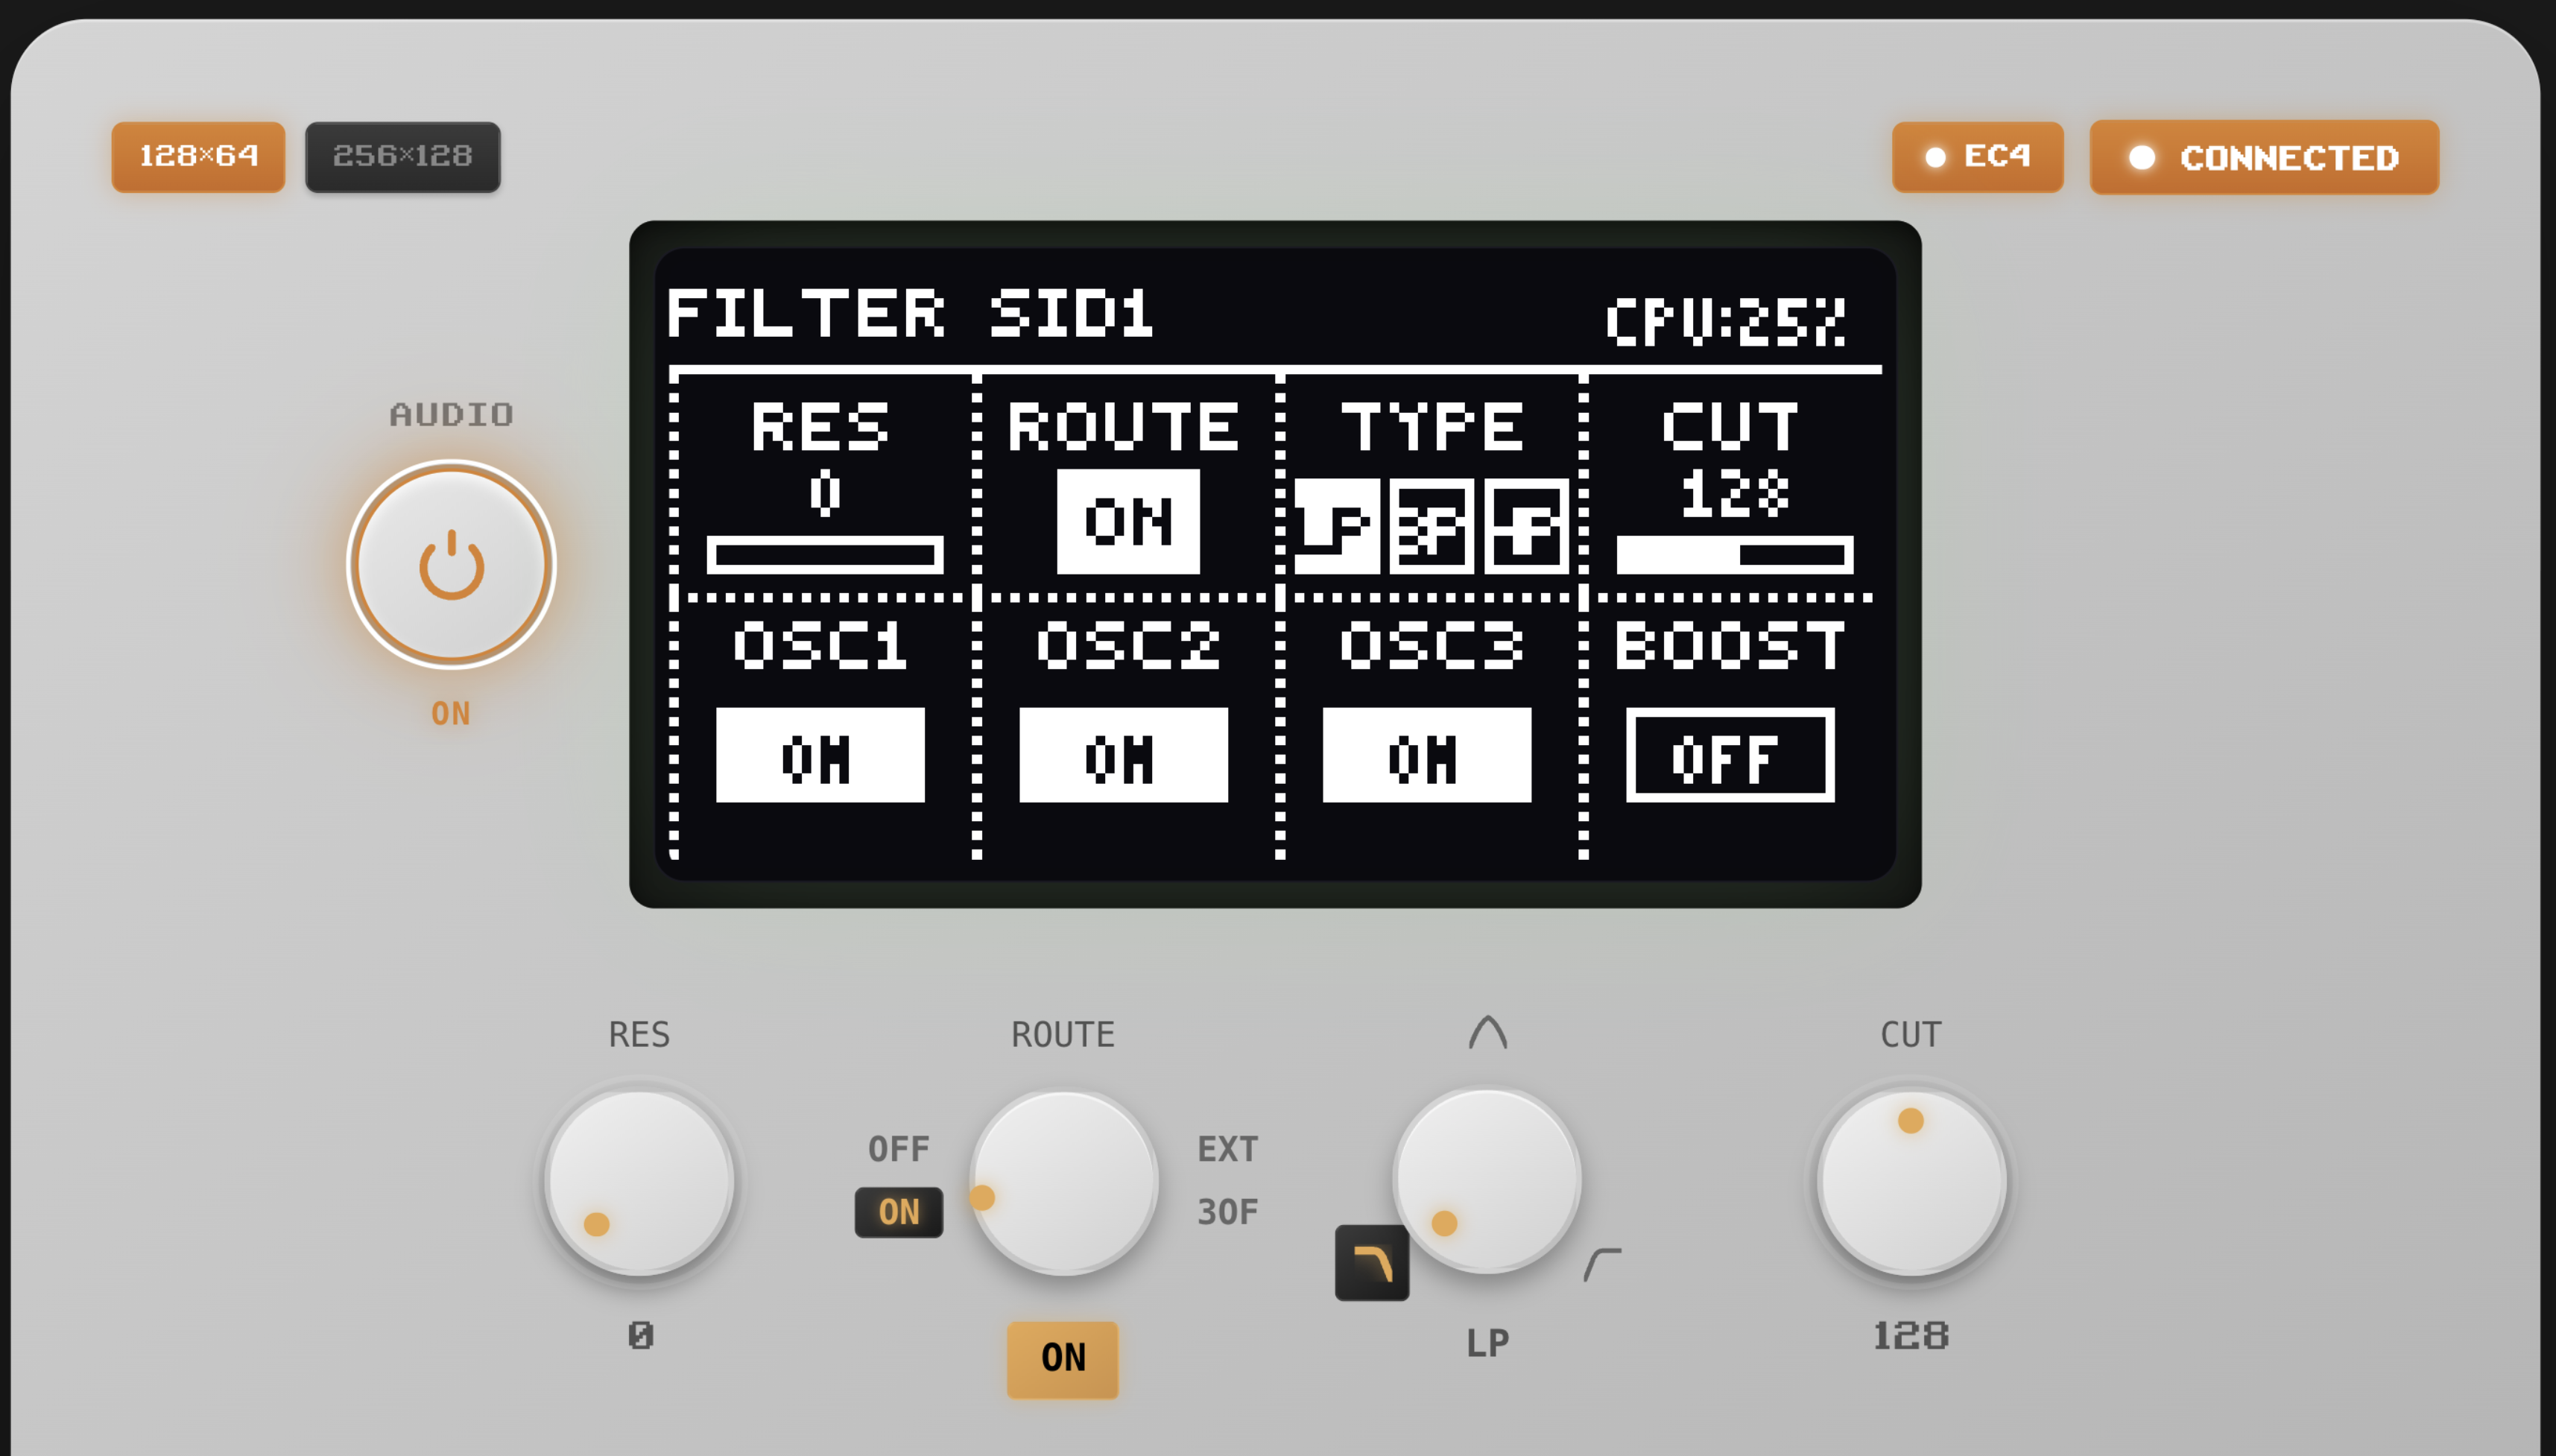Click the EC4 status indicator

(1977, 157)
